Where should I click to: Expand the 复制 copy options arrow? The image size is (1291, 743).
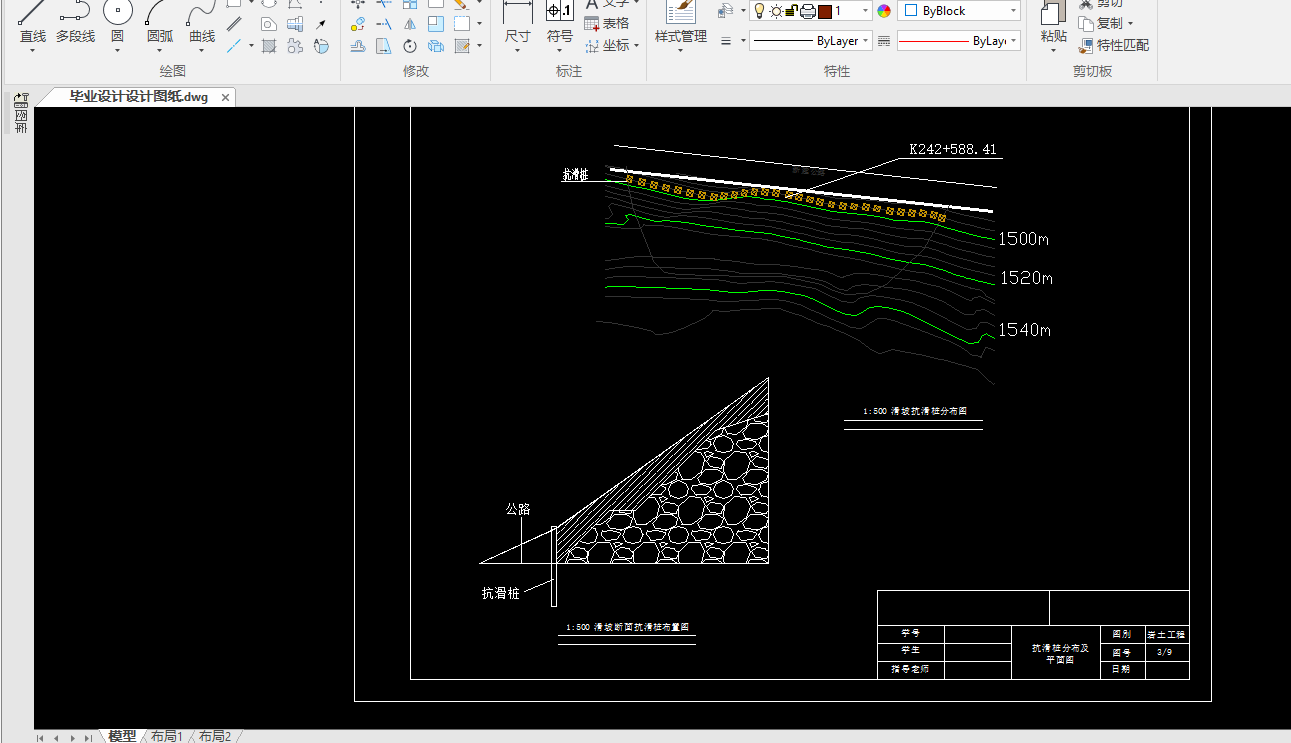click(1130, 23)
